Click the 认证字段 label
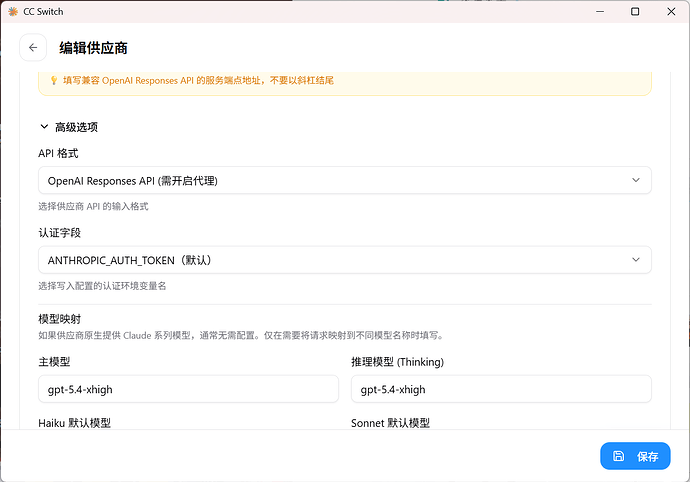690x482 pixels. point(59,233)
